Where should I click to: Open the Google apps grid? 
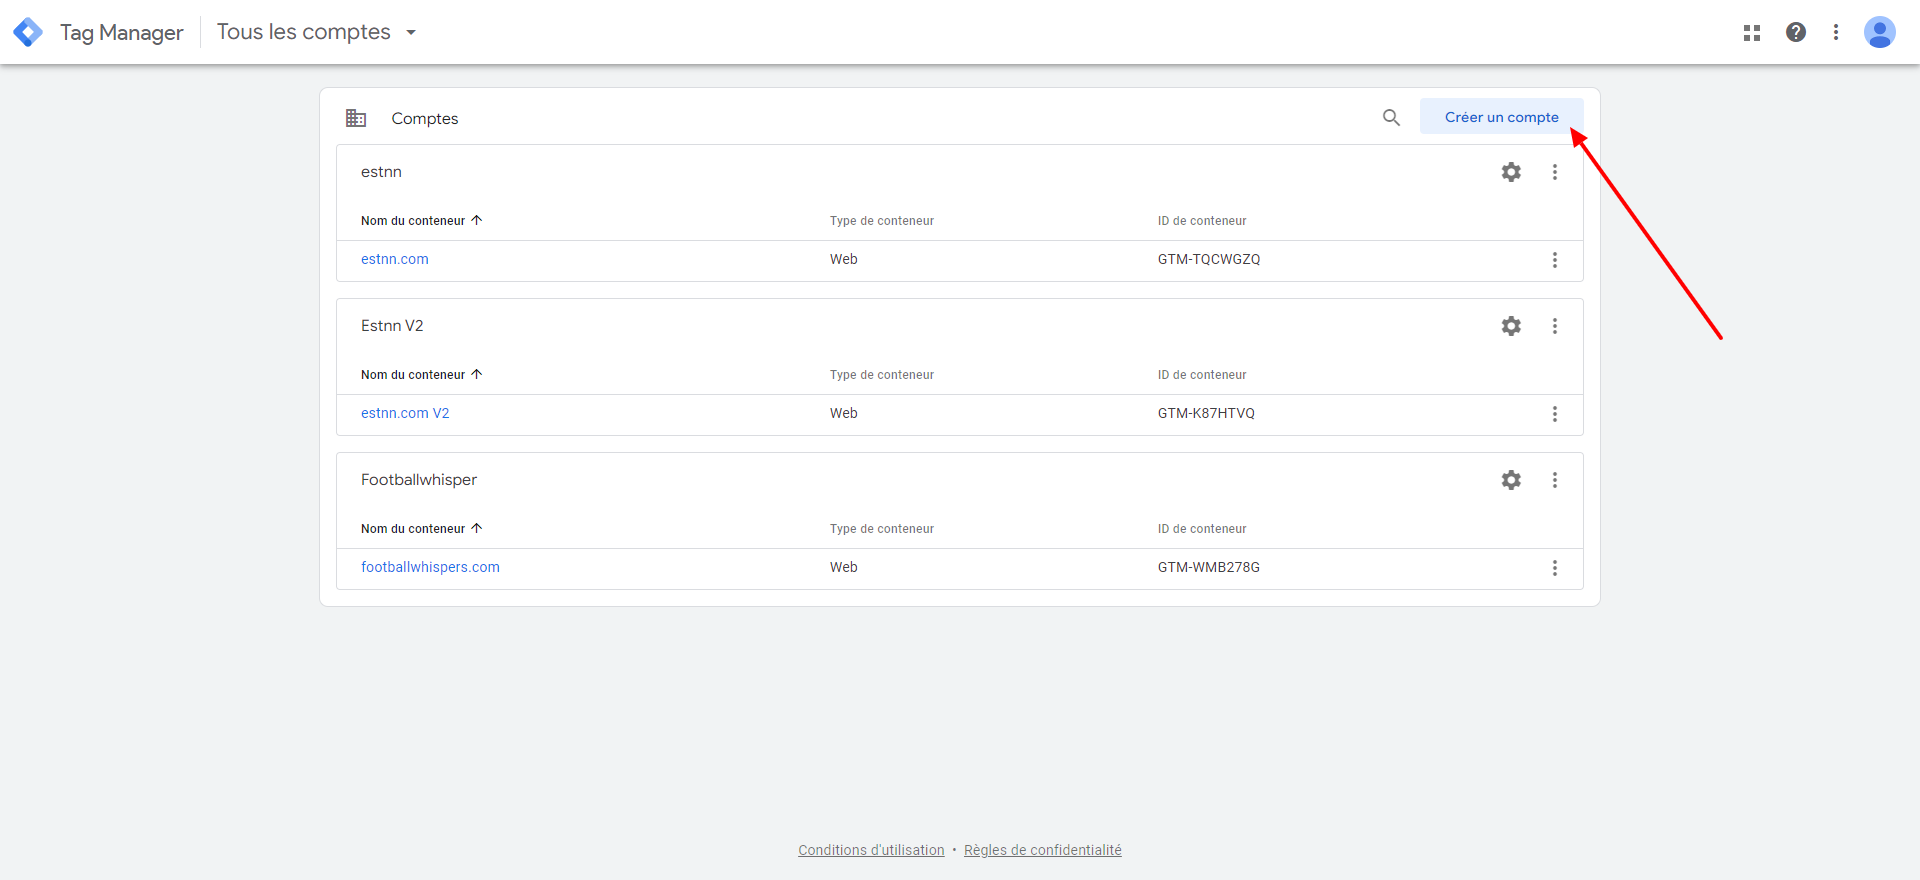tap(1752, 33)
